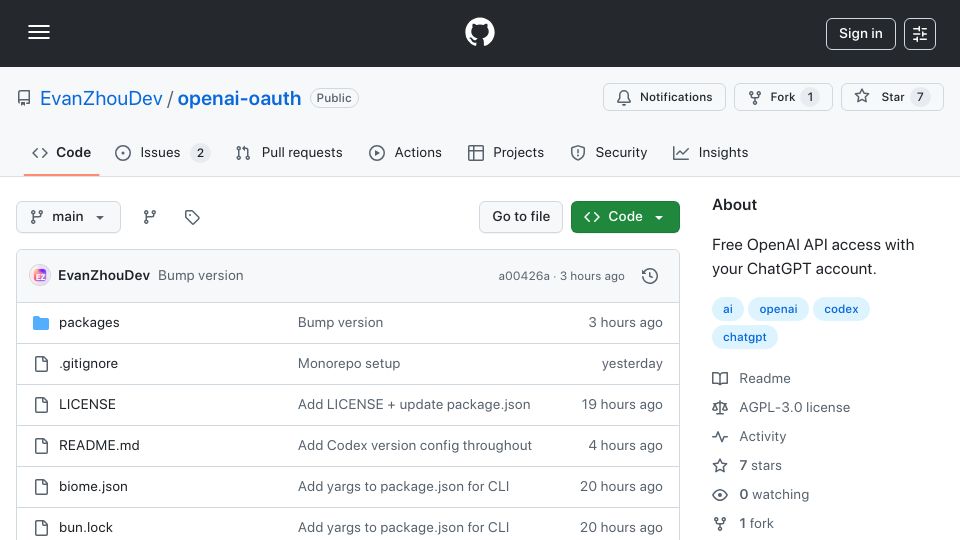The height and width of the screenshot is (540, 960).
Task: View branches via branch icon
Action: [x=149, y=217]
